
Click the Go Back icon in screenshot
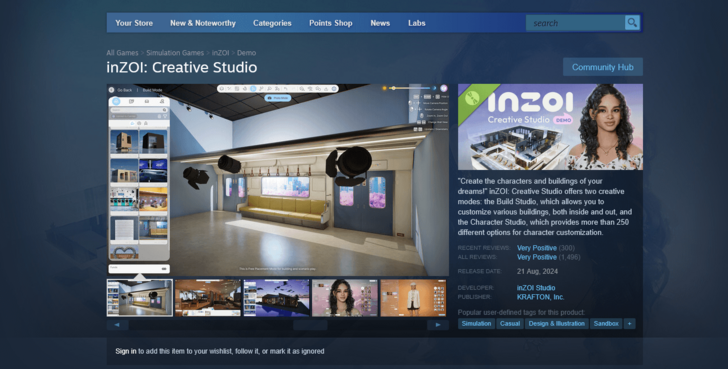point(111,90)
